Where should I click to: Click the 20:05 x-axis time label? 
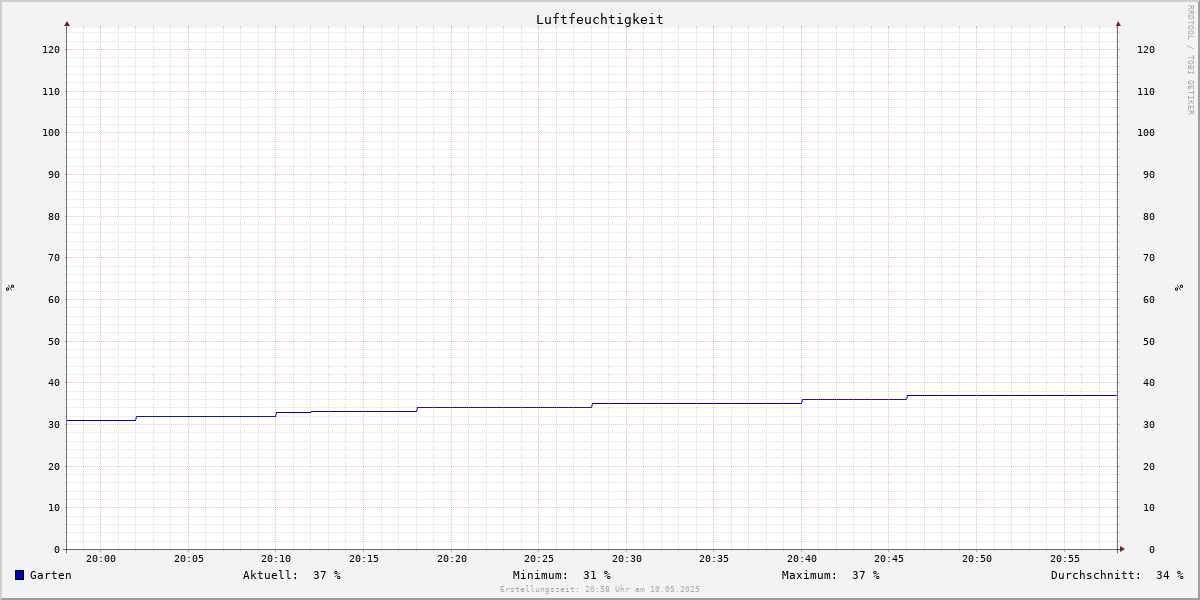tap(189, 559)
